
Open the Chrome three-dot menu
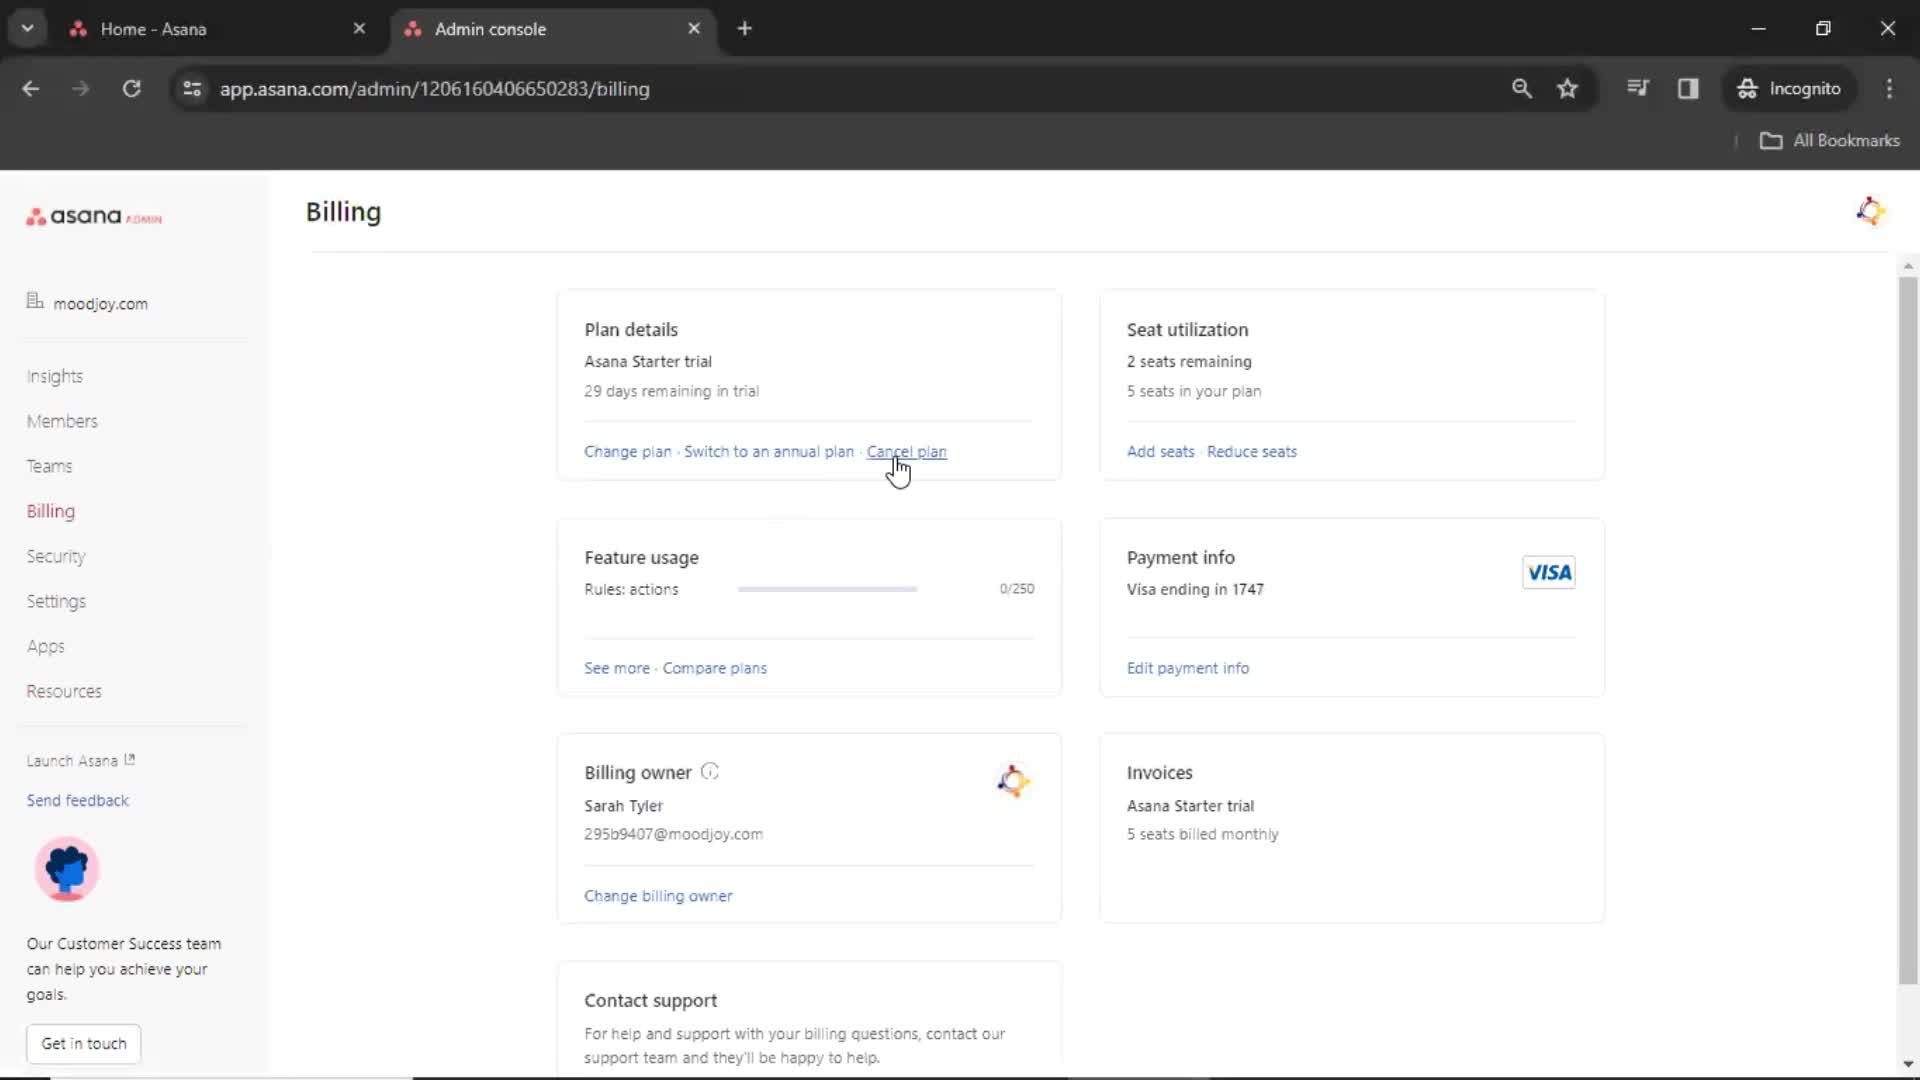pos(1889,89)
